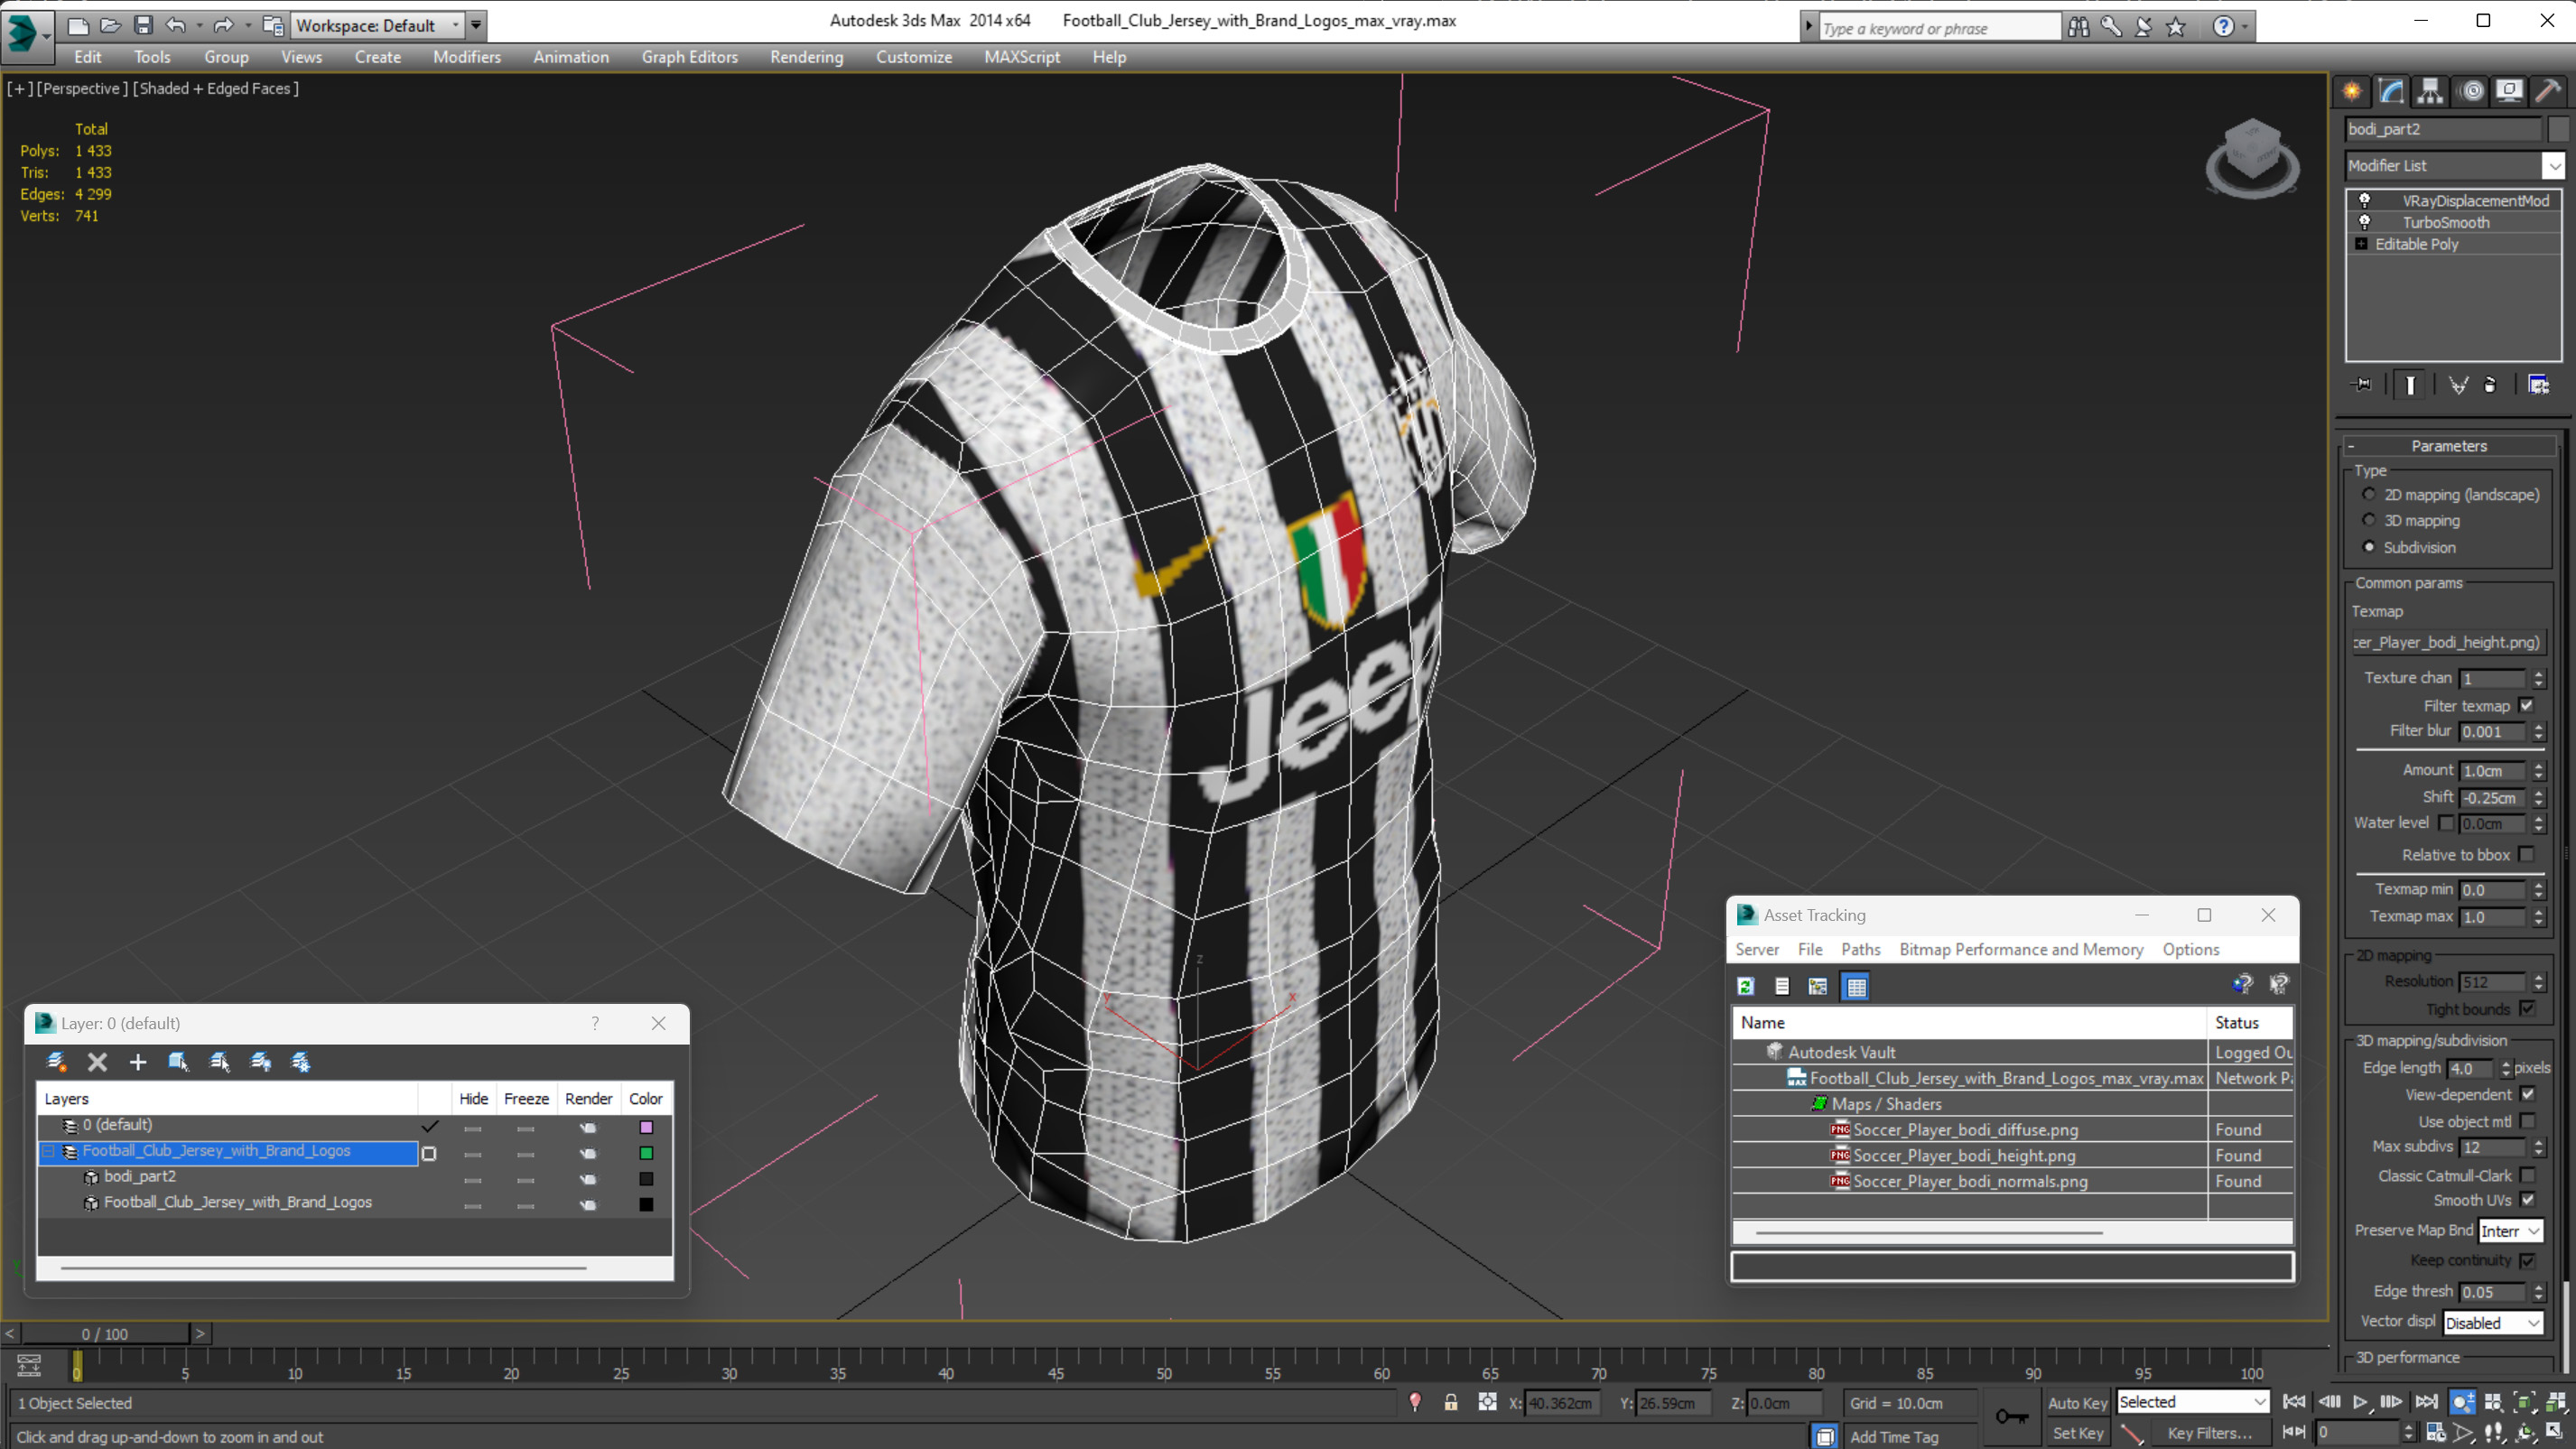Click the green color swatch of Football_Club_Jersey layer
Image resolution: width=2576 pixels, height=1449 pixels.
point(646,1153)
